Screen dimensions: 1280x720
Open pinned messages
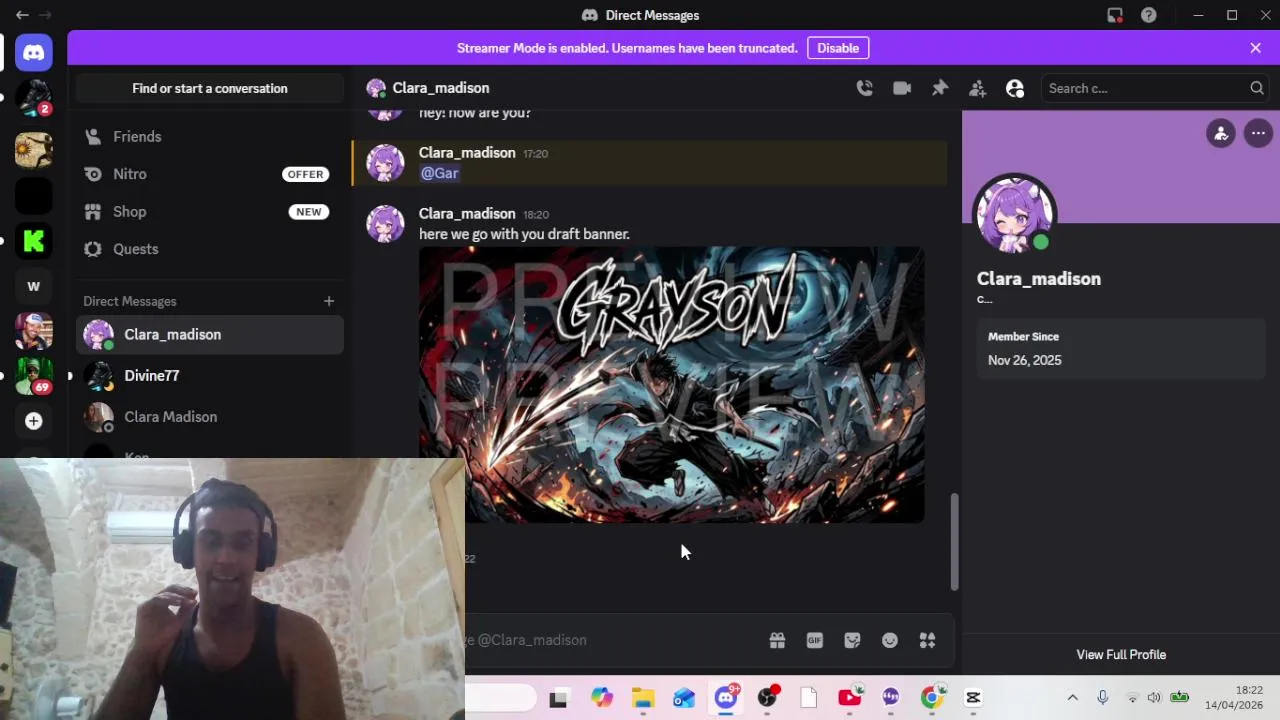point(940,88)
